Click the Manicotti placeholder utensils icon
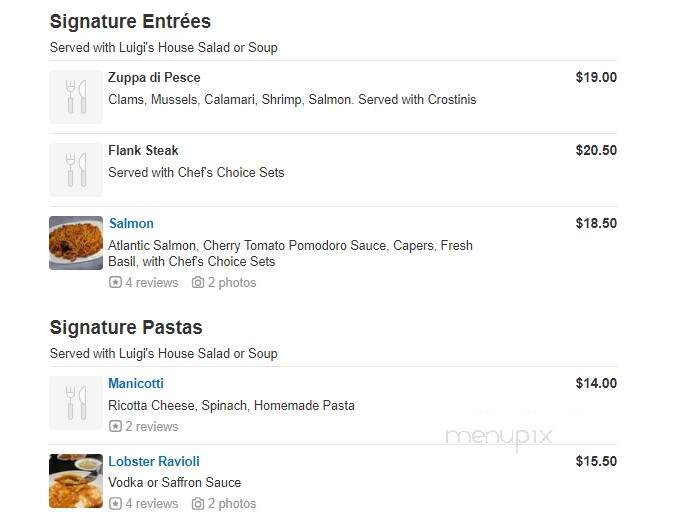 [76, 403]
